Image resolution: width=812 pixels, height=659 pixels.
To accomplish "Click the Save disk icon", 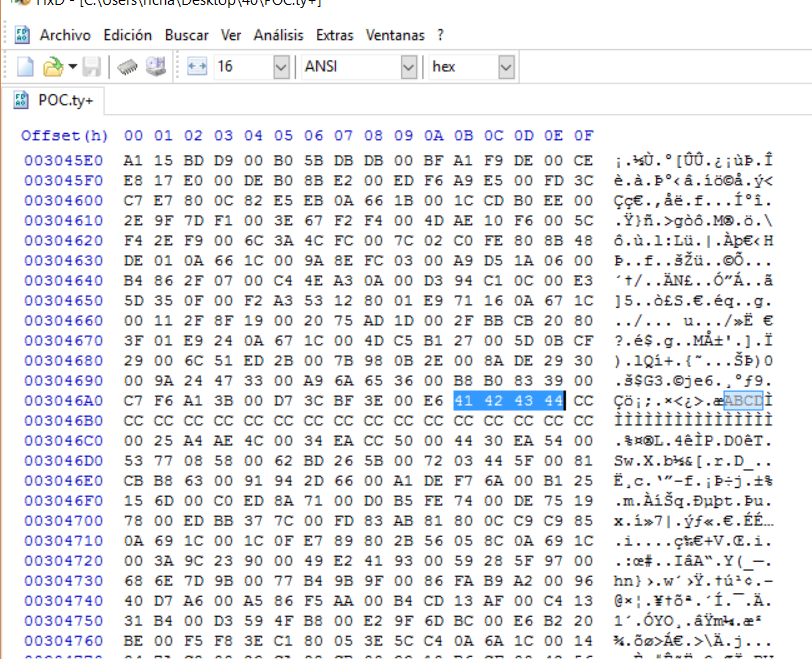I will pos(91,67).
